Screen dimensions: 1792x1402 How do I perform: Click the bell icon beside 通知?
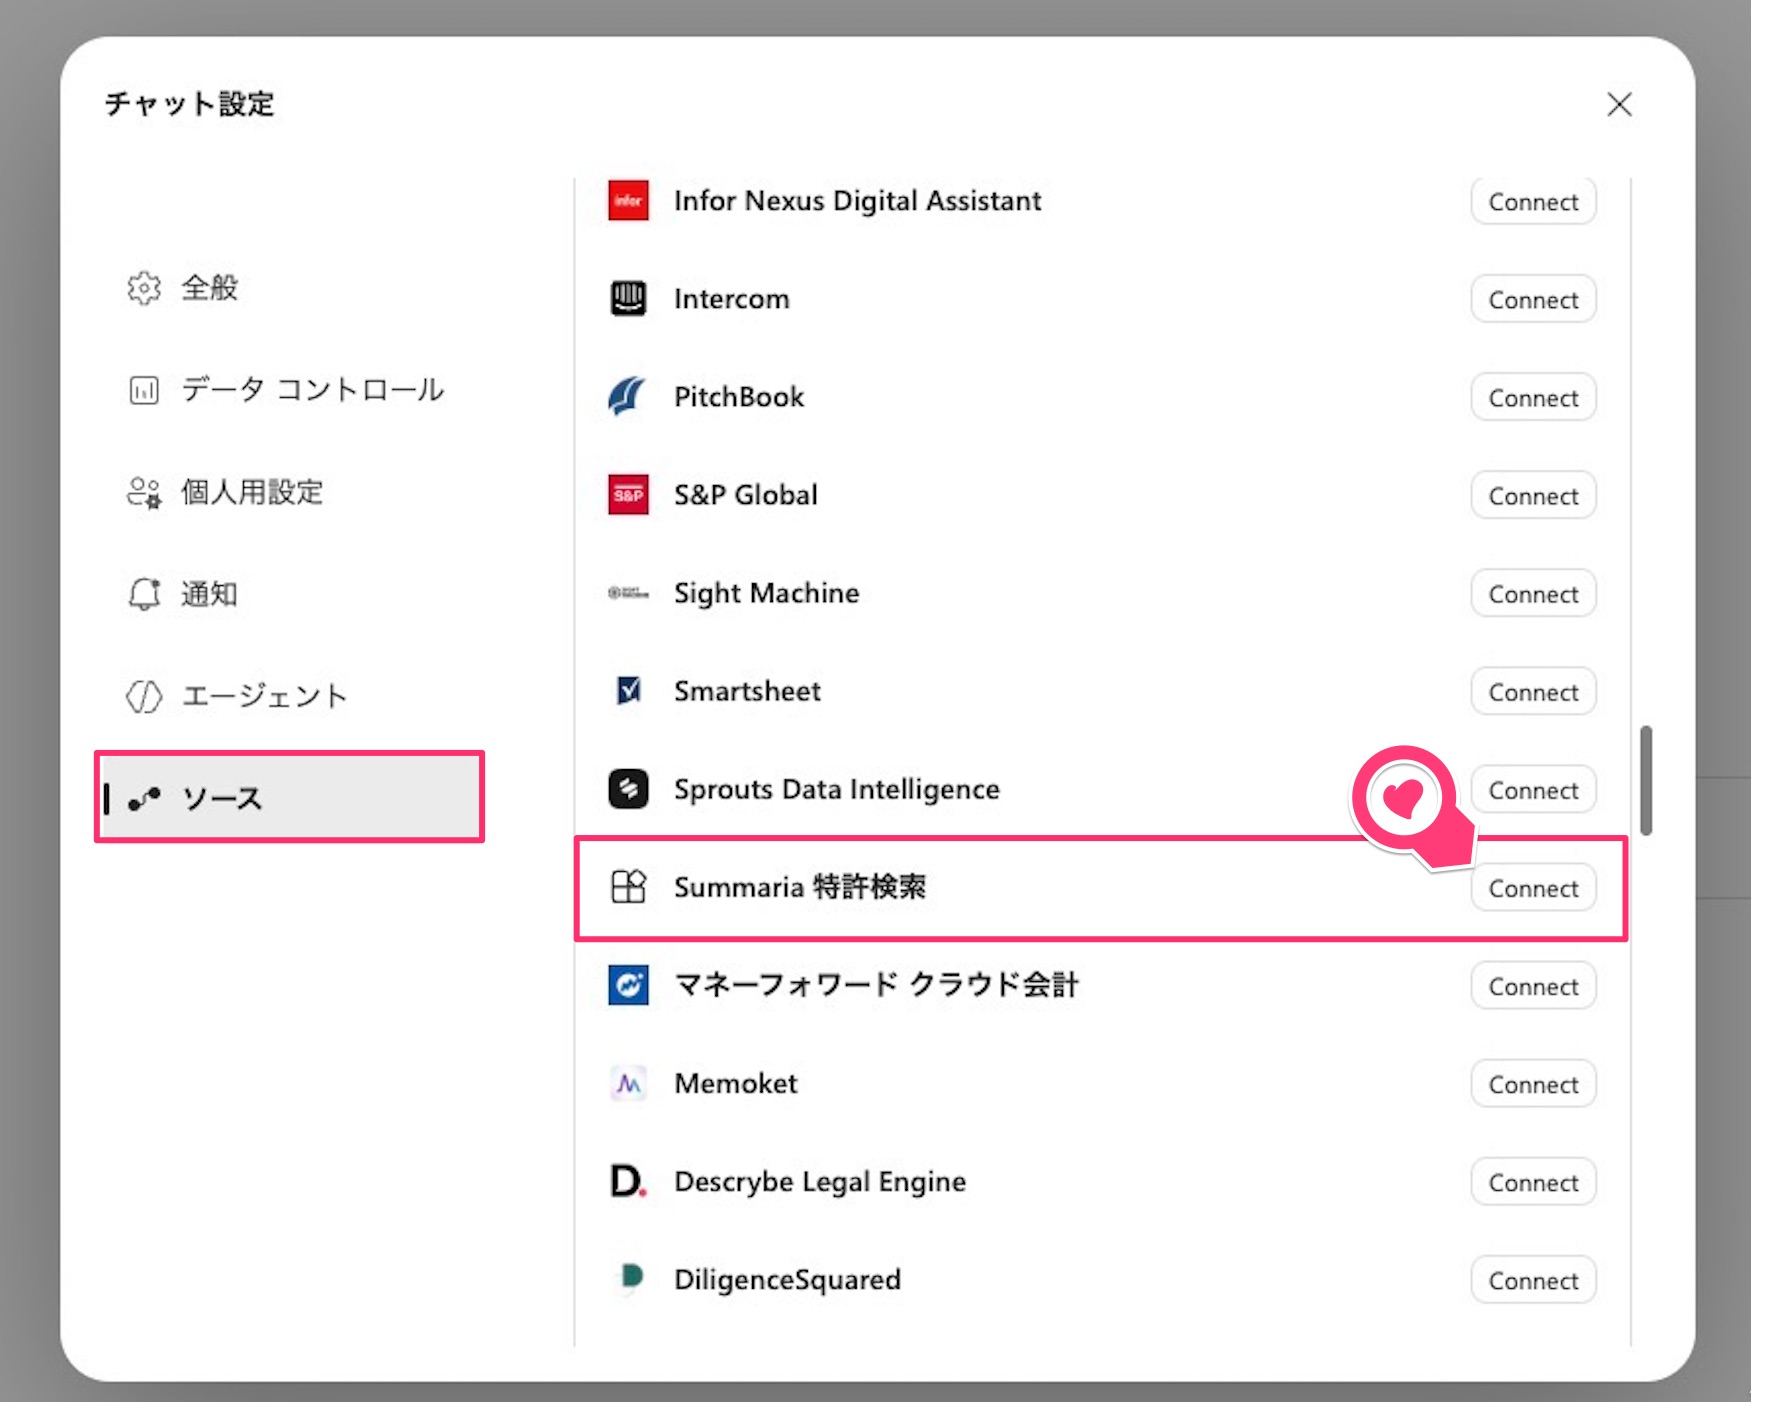[x=144, y=594]
